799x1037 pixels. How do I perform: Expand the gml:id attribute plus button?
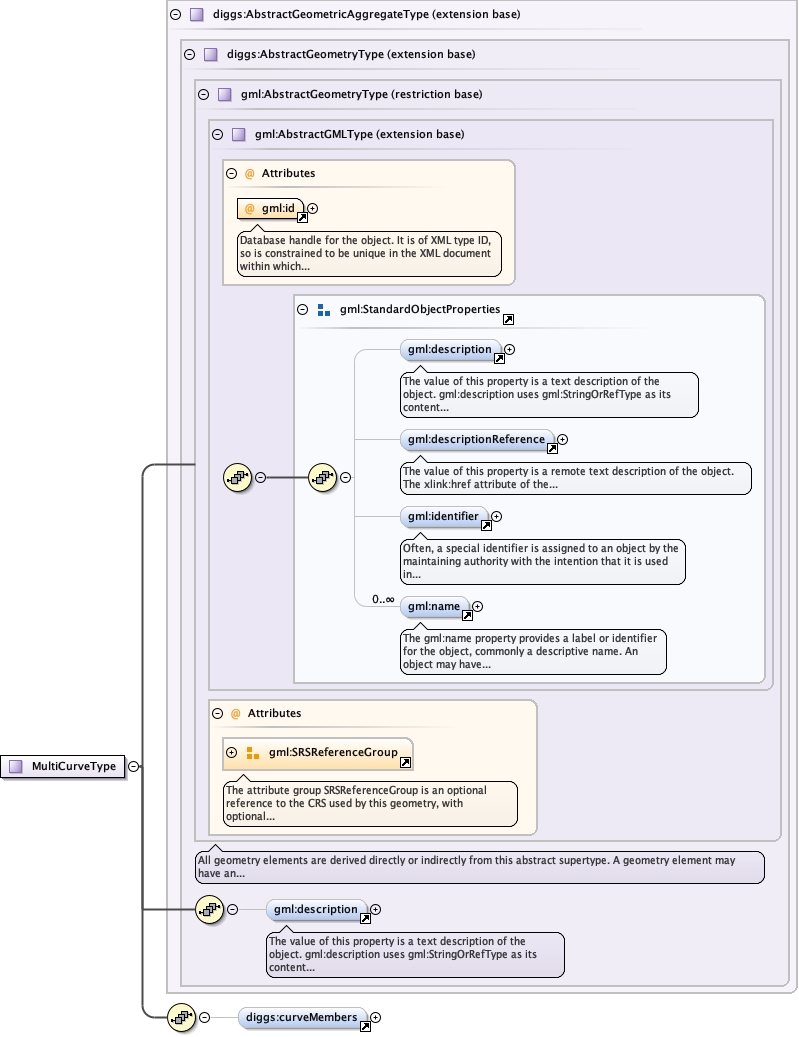tap(313, 208)
